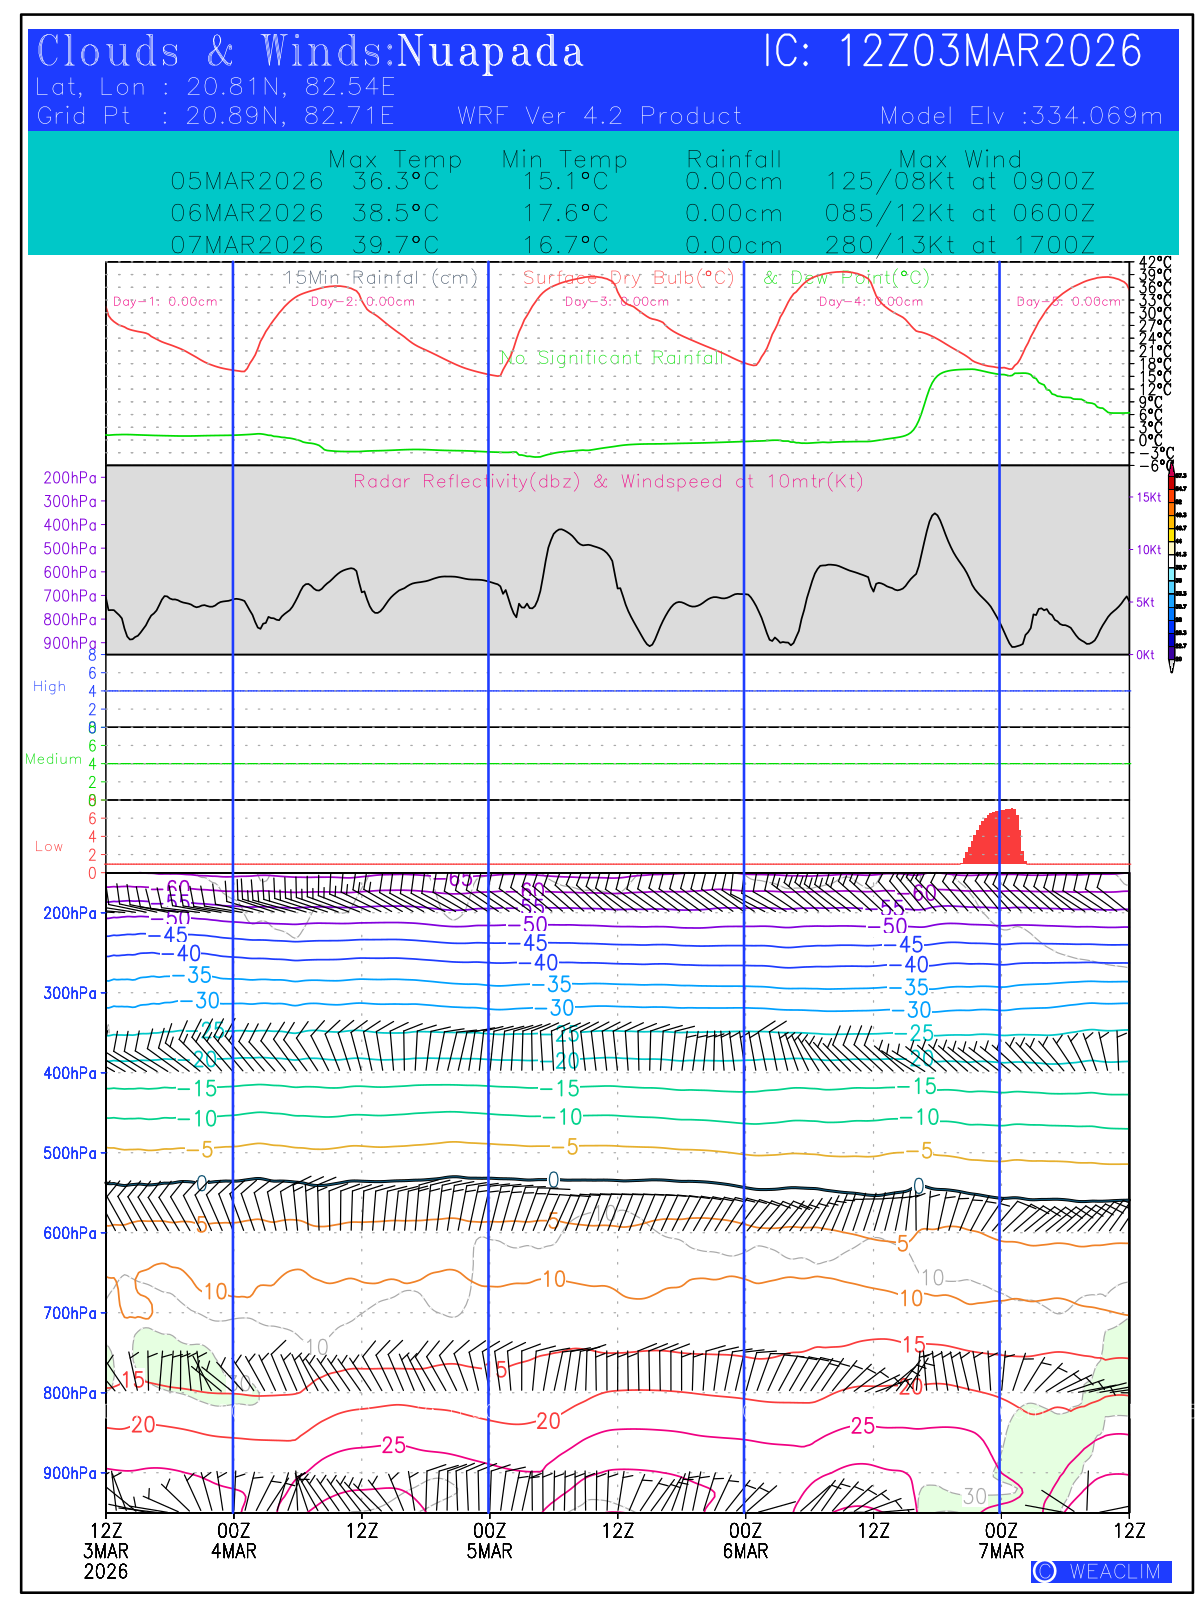Click the Min Temp column header
Screen dimensions: 1200x1600
click(564, 159)
